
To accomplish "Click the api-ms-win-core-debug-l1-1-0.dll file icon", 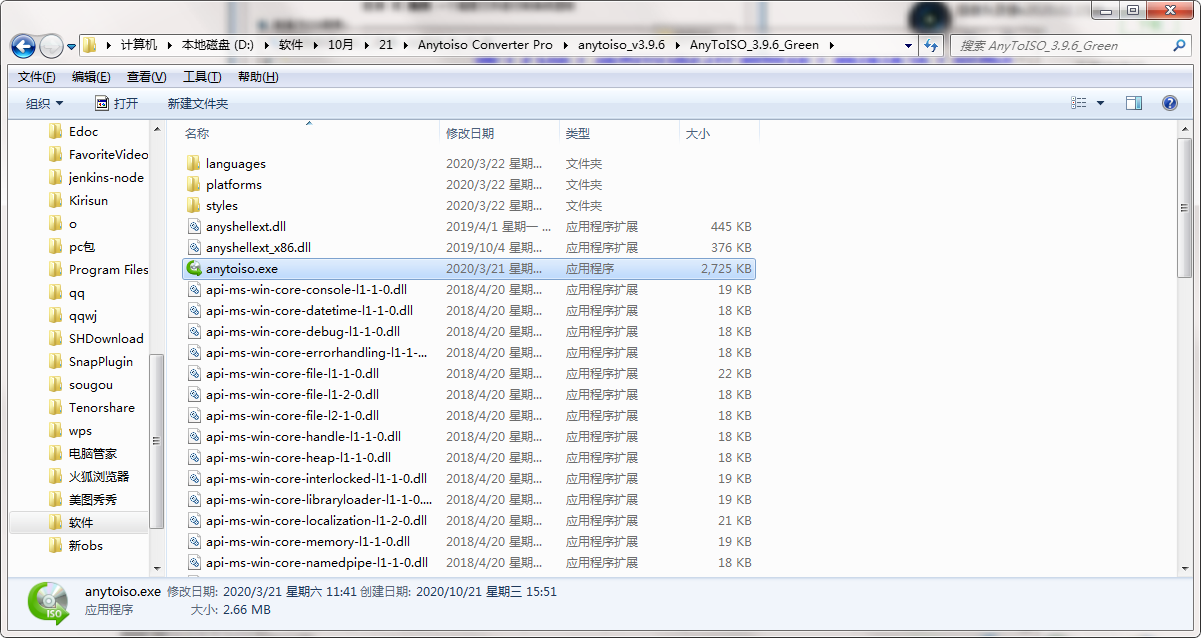I will click(x=194, y=332).
